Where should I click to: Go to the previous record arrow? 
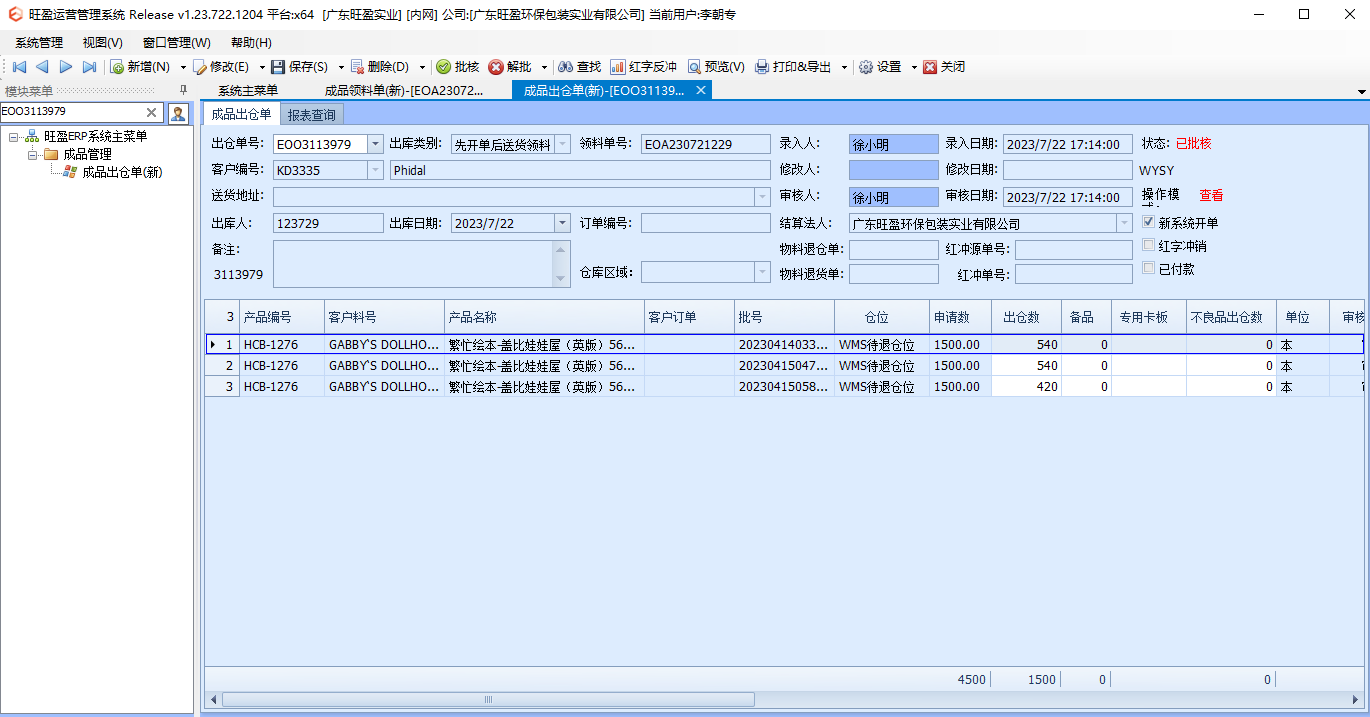42,67
